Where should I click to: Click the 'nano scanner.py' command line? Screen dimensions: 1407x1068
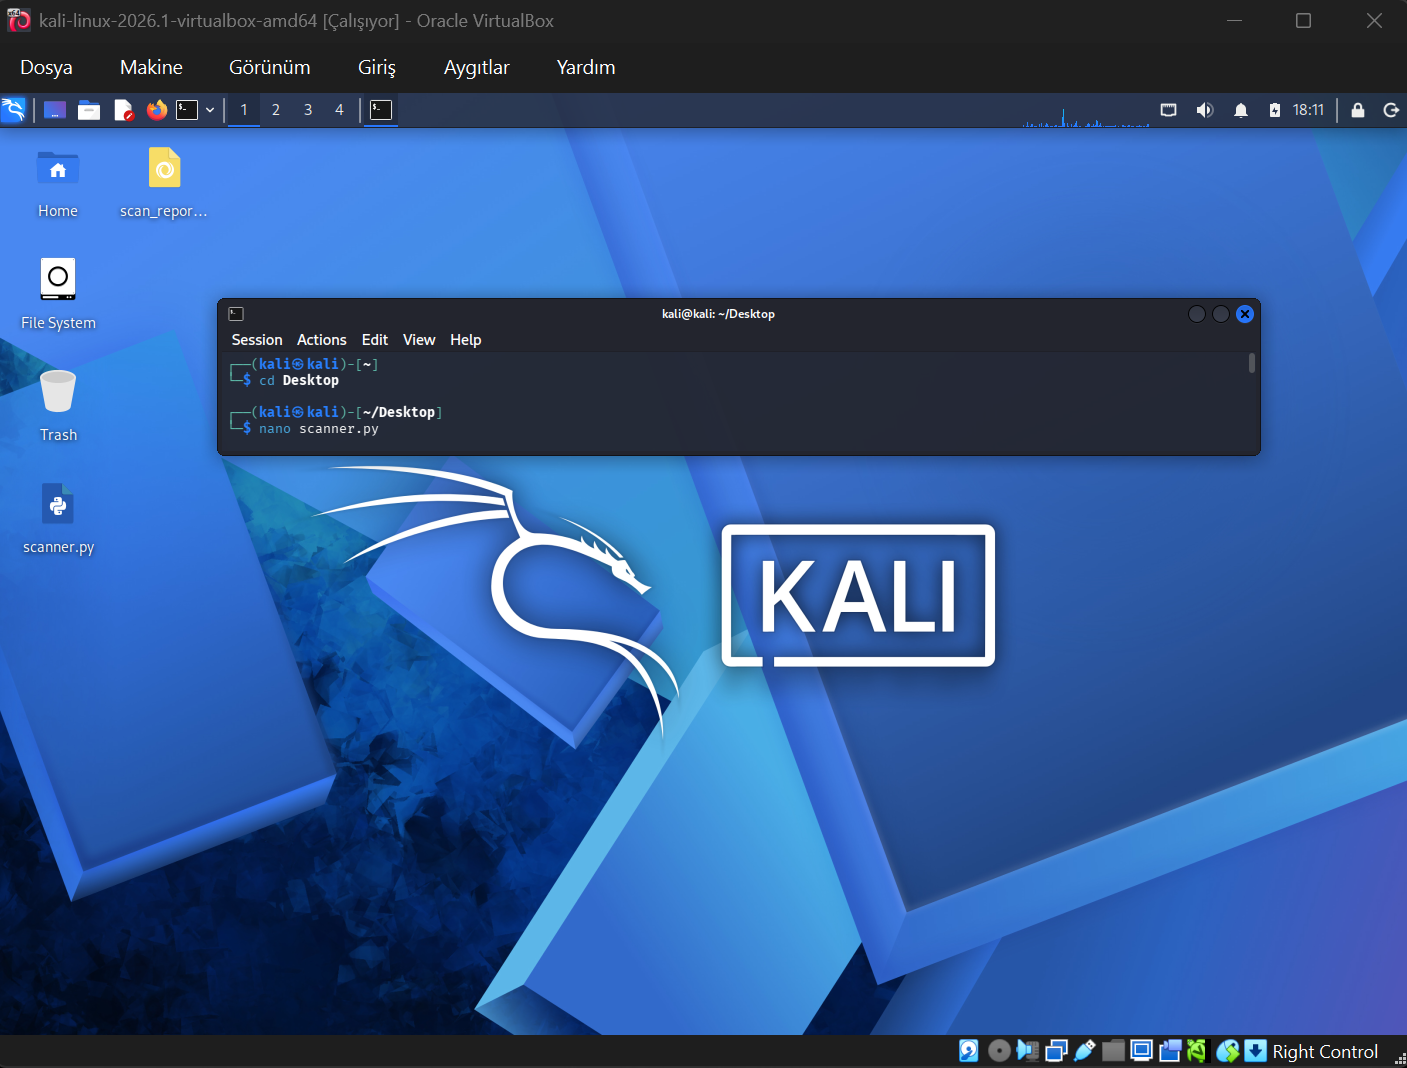click(319, 429)
